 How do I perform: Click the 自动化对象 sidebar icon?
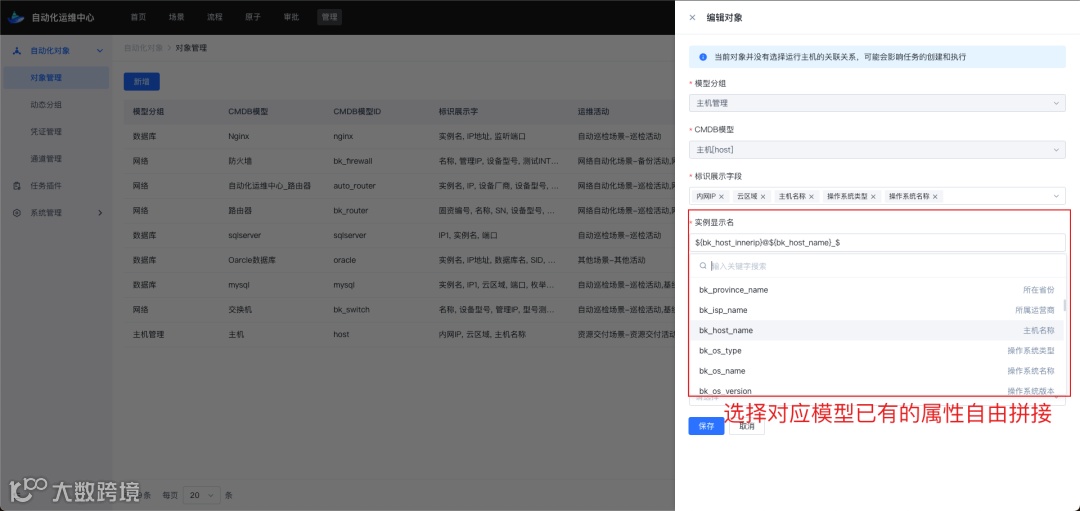click(x=17, y=51)
